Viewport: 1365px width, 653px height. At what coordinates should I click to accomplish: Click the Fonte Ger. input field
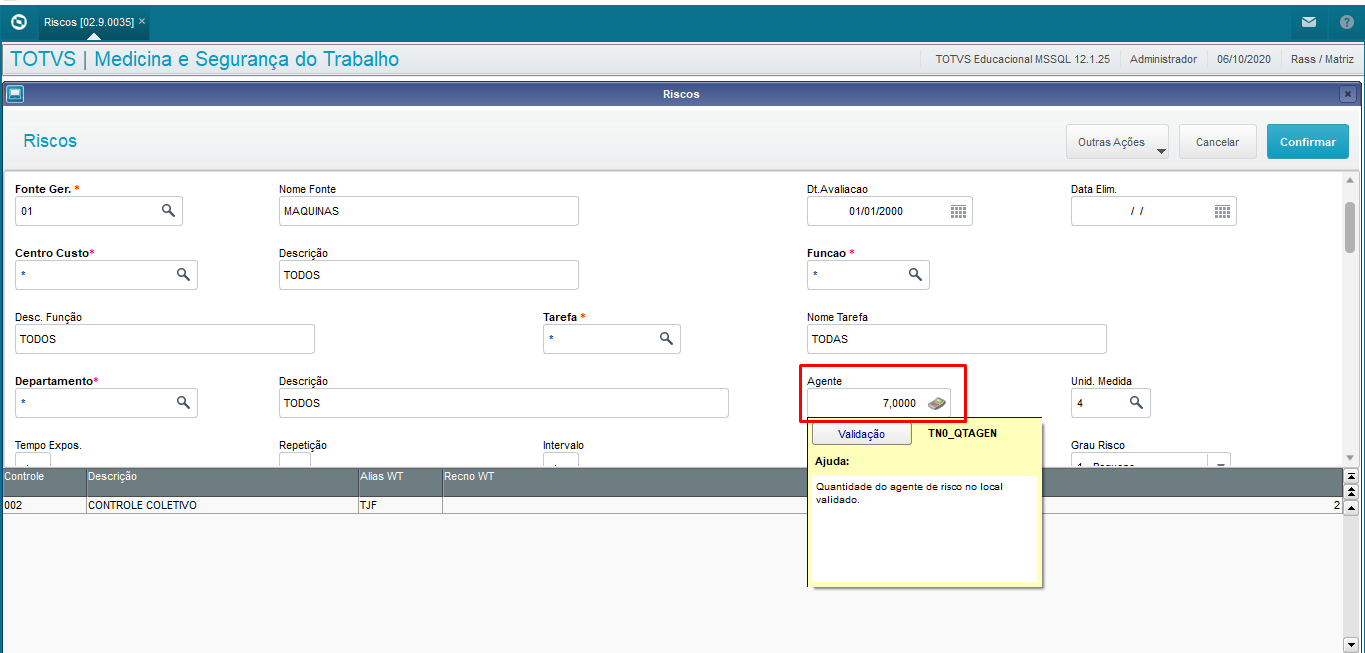[x=99, y=211]
